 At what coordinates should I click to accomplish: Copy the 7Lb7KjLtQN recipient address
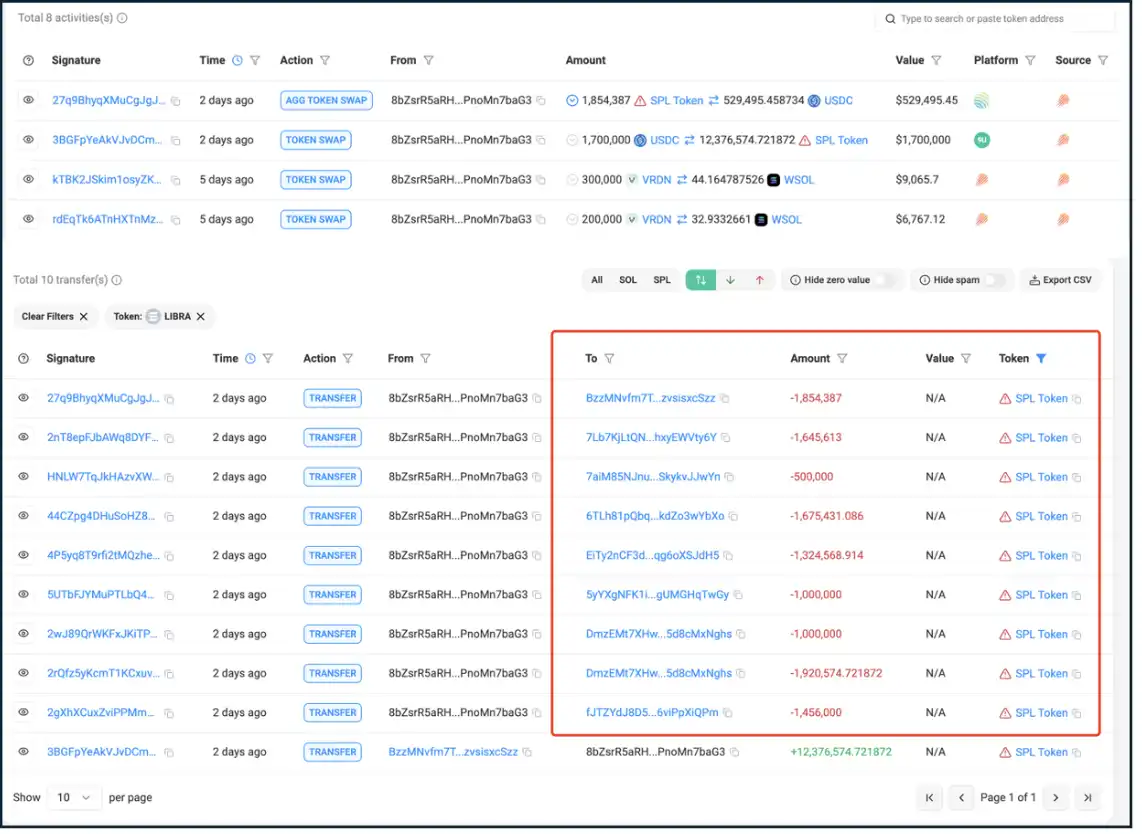(726, 438)
